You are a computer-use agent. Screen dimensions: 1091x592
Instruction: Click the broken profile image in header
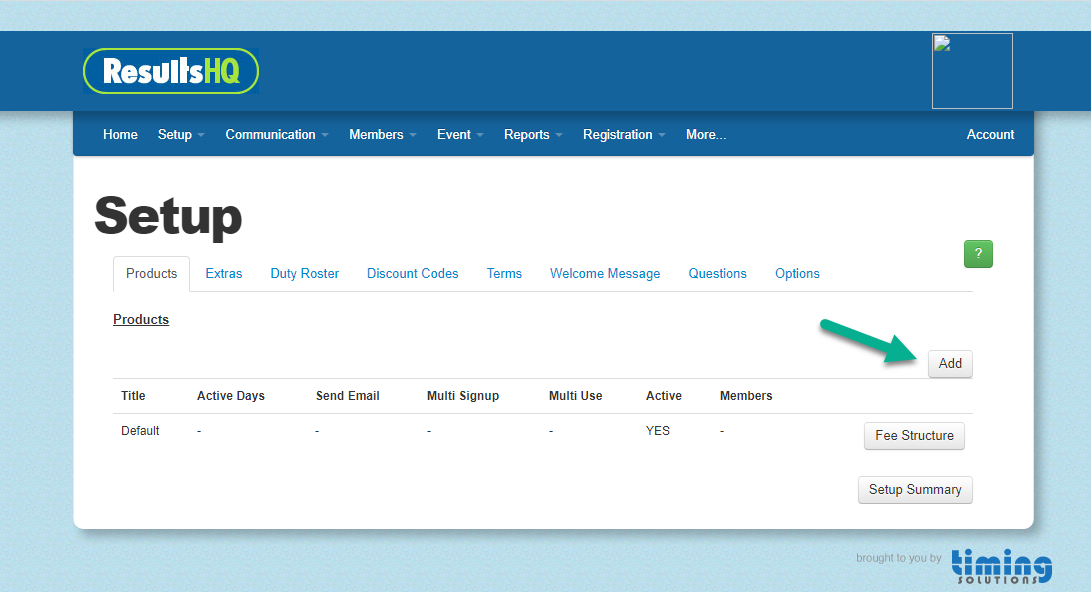972,71
